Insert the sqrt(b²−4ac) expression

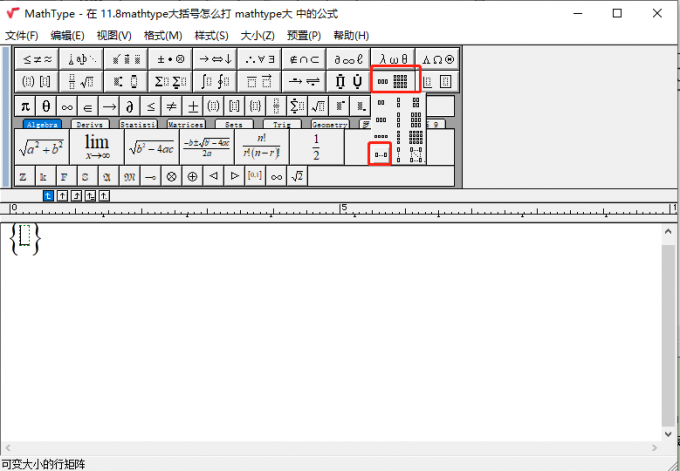152,147
